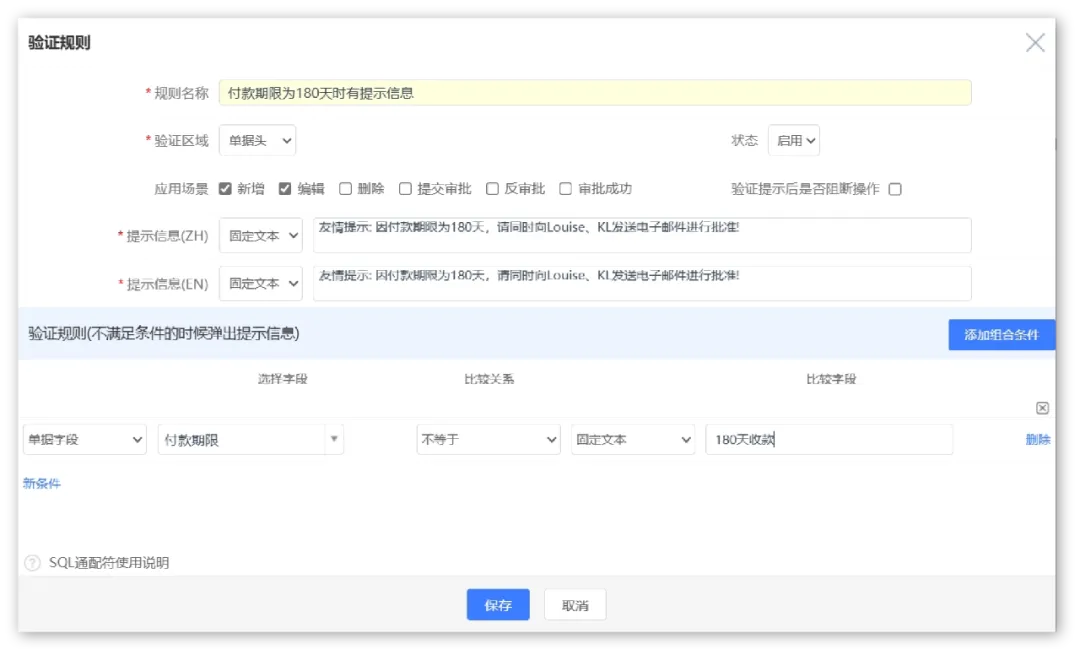Check the 提交审批 checkbox

click(405, 188)
